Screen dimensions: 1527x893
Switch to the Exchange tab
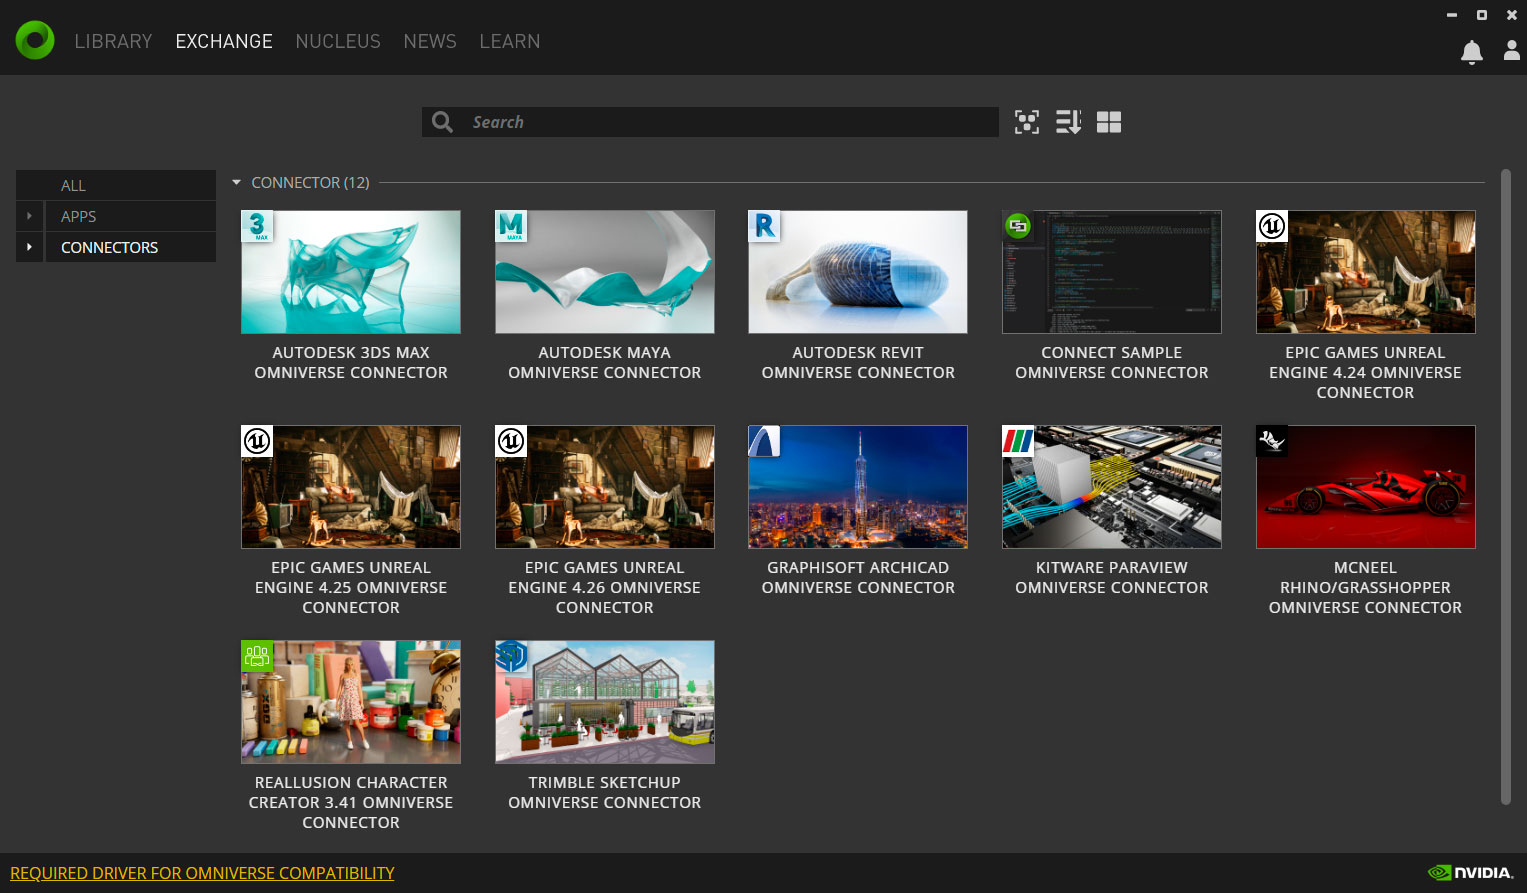224,41
